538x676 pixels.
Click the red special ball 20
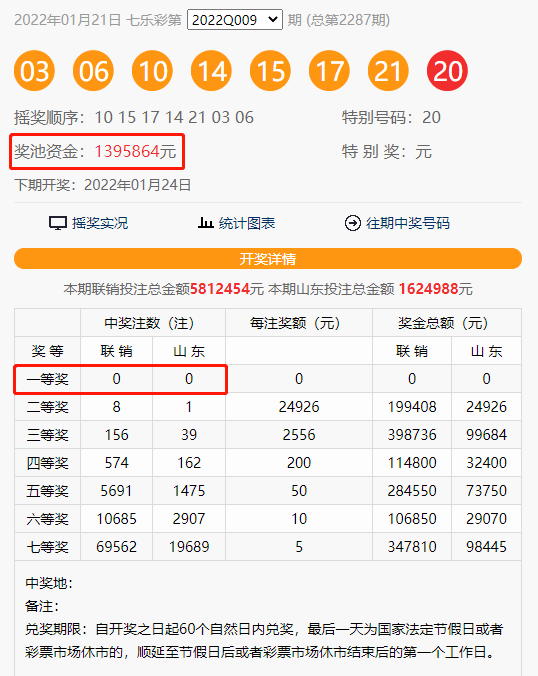coord(447,71)
